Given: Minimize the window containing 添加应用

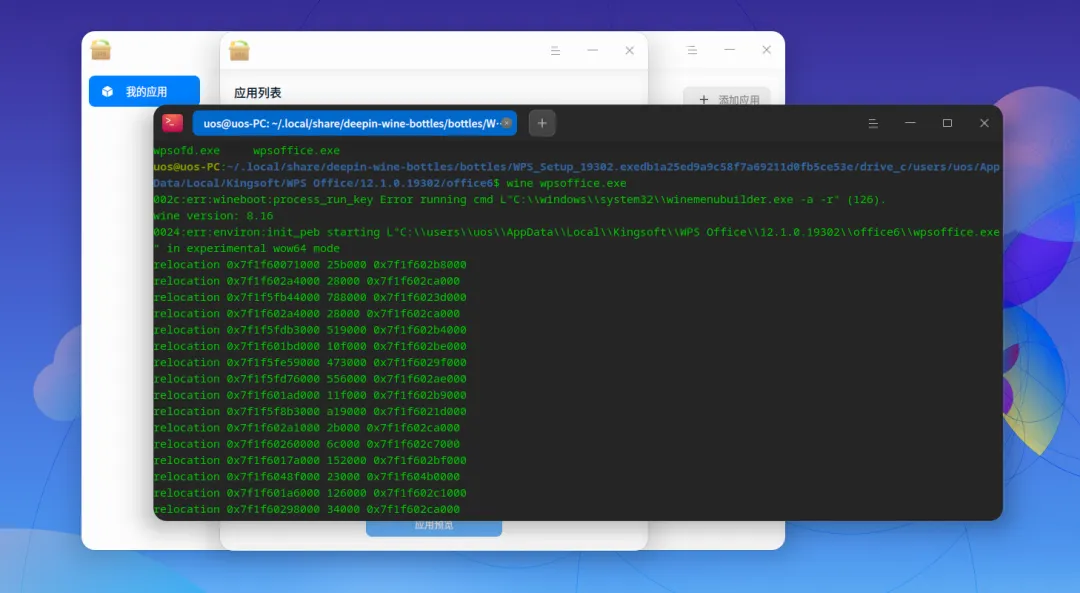Looking at the screenshot, I should [x=729, y=50].
